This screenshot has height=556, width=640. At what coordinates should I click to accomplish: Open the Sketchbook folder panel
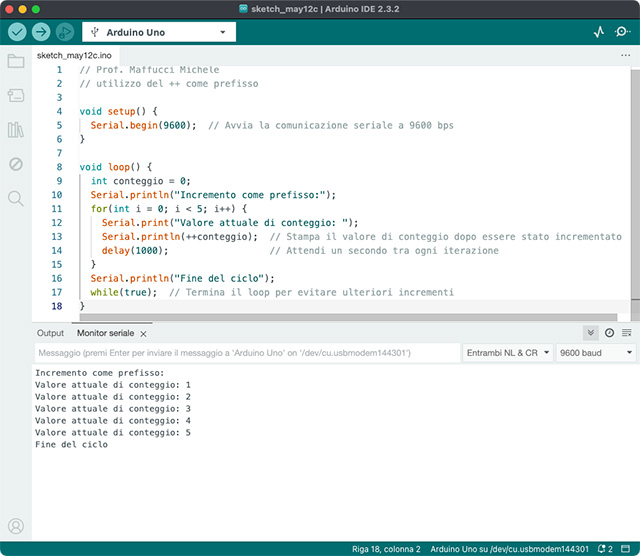pyautogui.click(x=16, y=62)
